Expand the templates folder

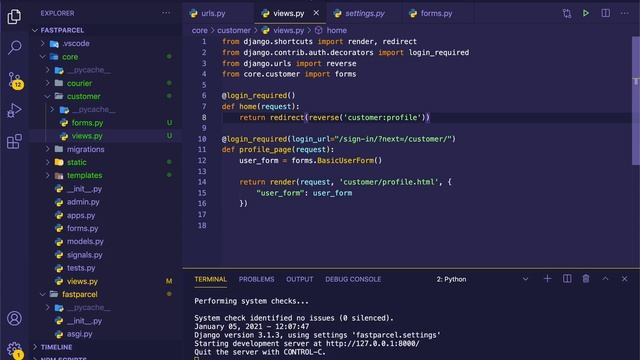coord(48,176)
